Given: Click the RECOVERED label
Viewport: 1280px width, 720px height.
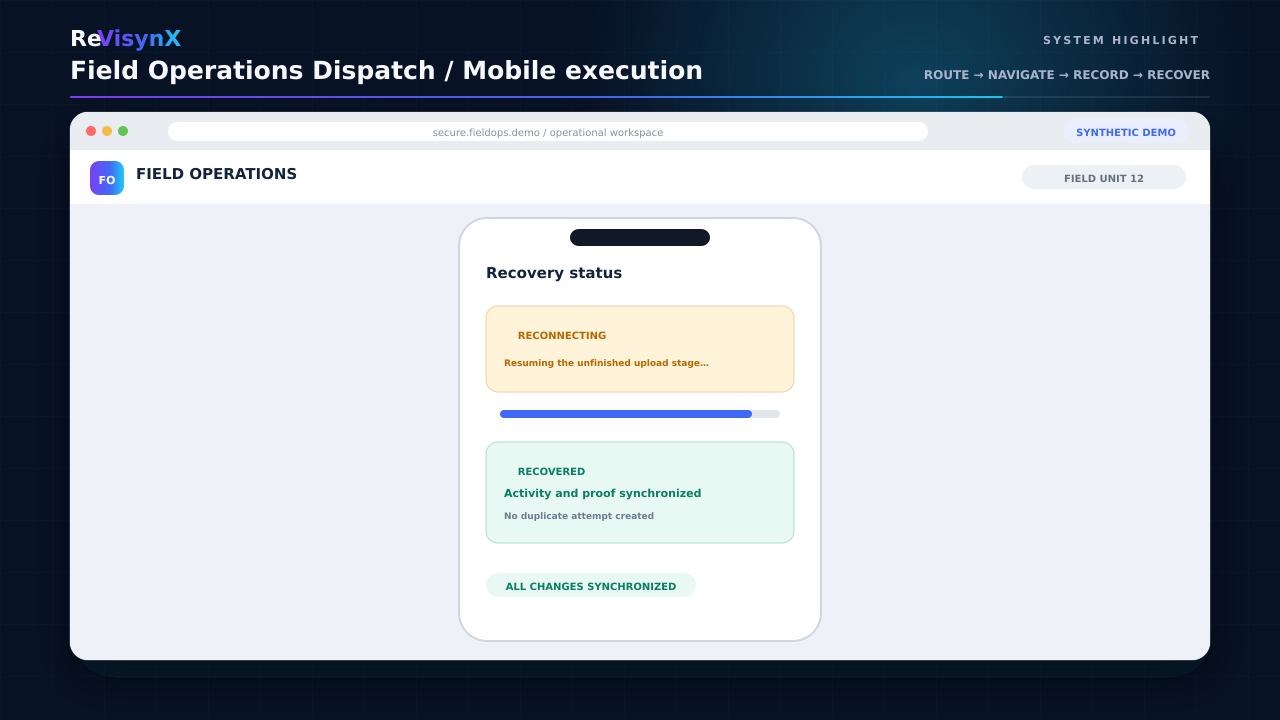Looking at the screenshot, I should [551, 472].
